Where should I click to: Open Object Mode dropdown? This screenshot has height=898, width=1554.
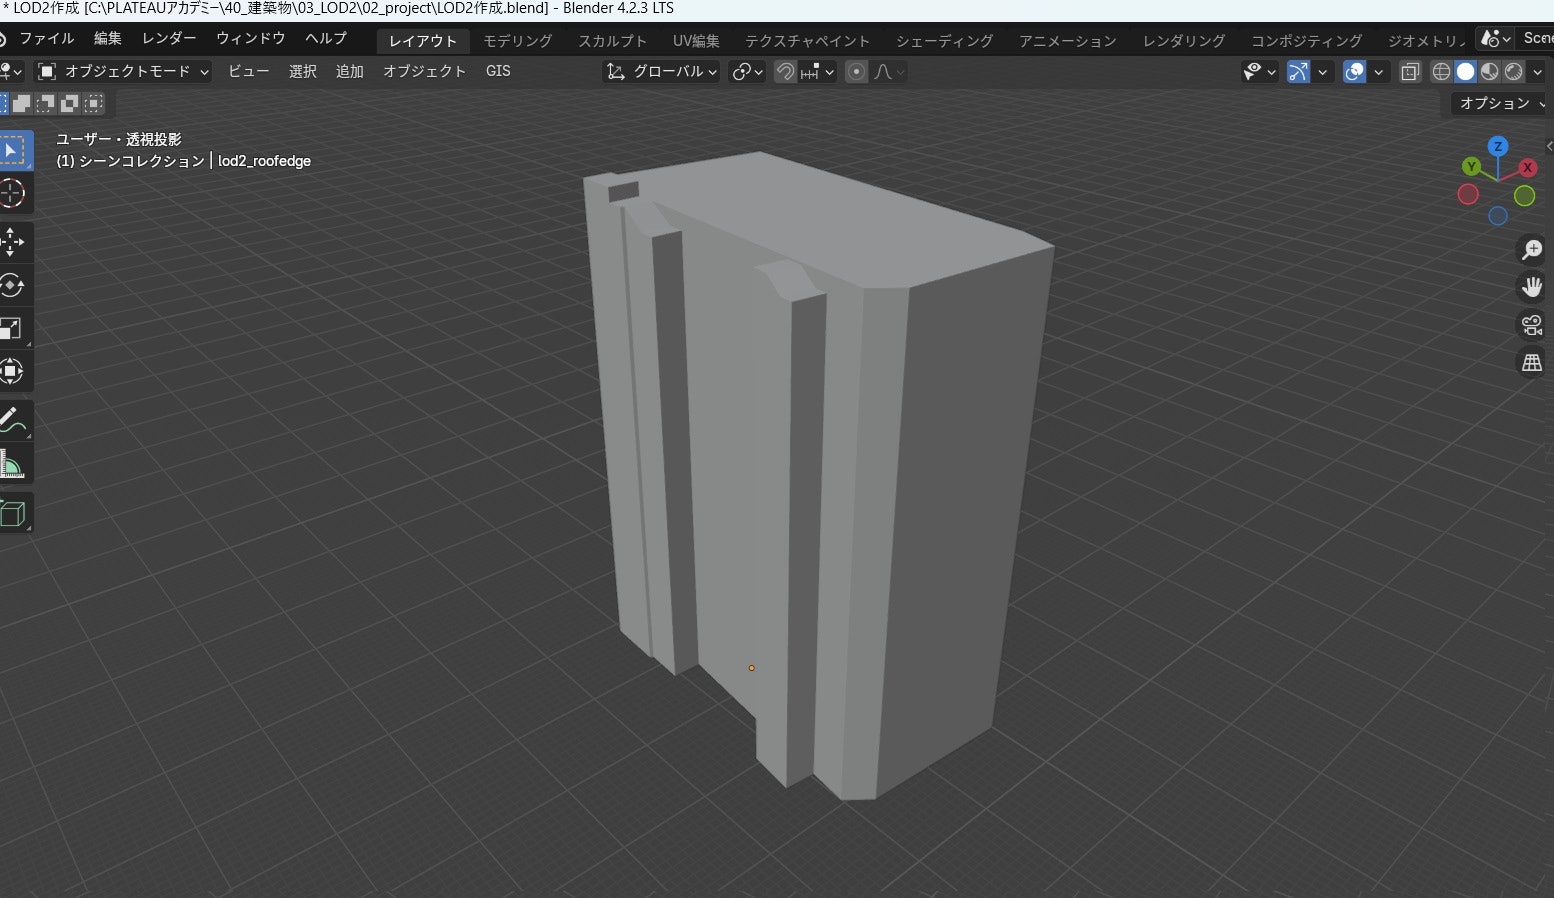point(123,71)
